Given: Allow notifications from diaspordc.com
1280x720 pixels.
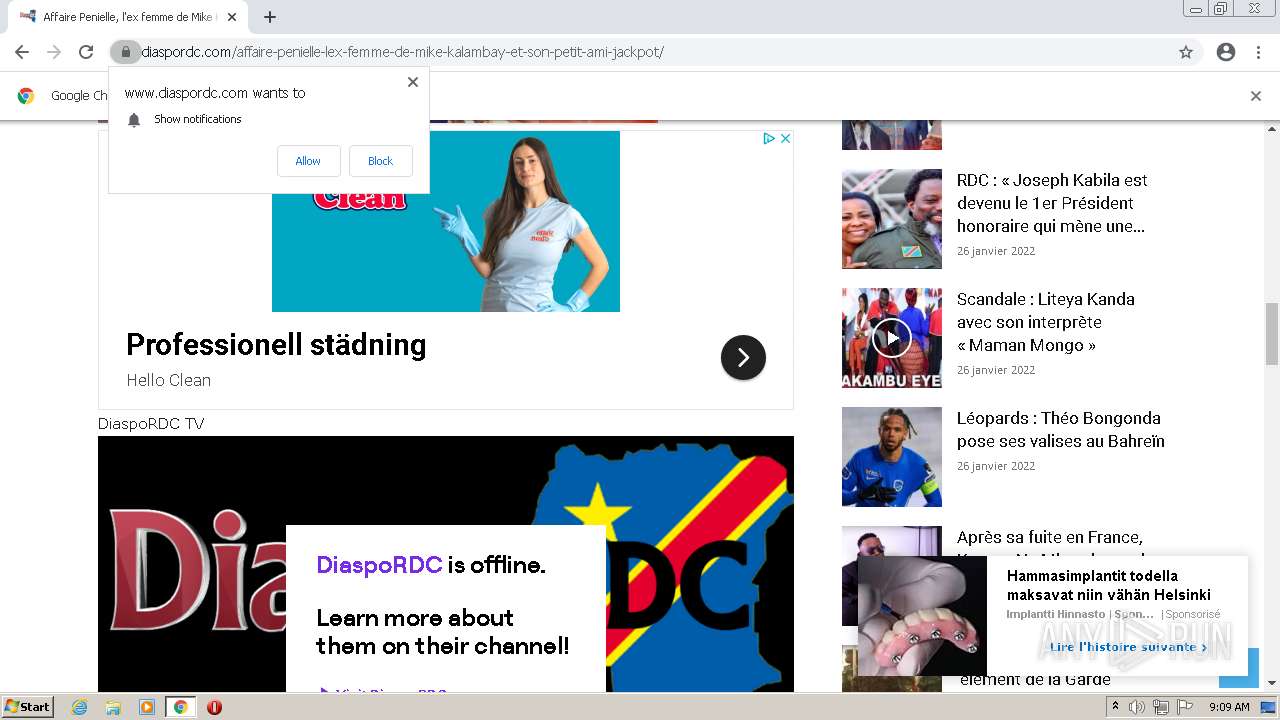Looking at the screenshot, I should coord(308,161).
